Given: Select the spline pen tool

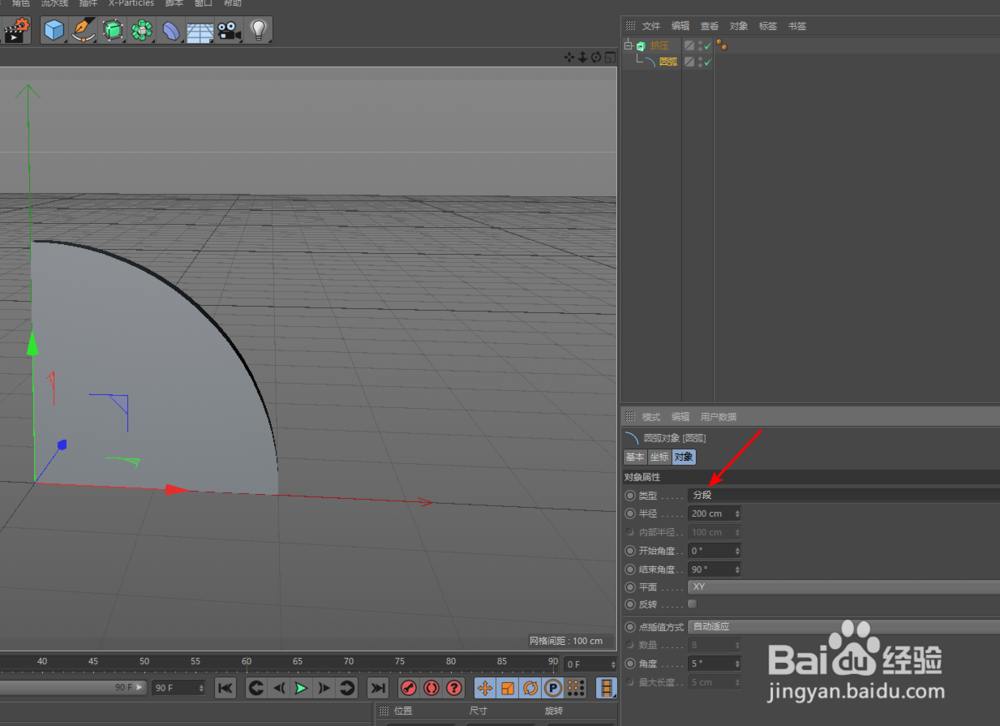Looking at the screenshot, I should [84, 30].
